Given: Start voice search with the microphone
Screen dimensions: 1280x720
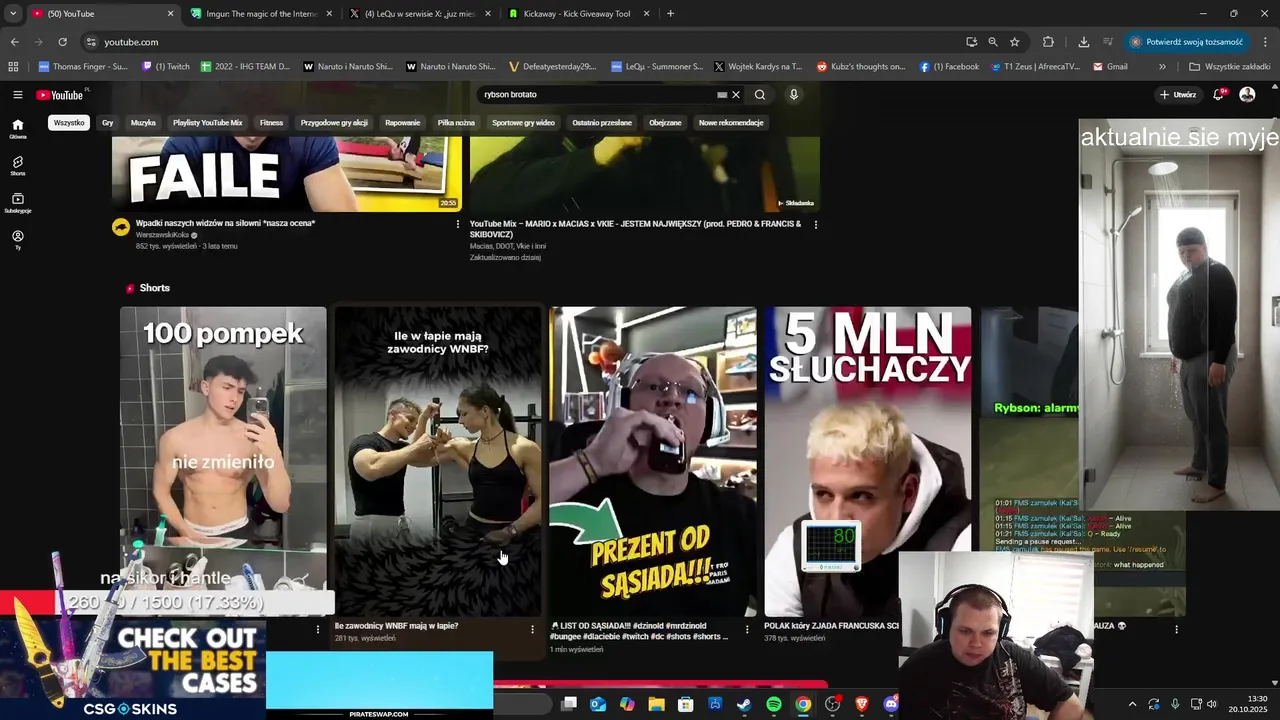Looking at the screenshot, I should coord(794,95).
